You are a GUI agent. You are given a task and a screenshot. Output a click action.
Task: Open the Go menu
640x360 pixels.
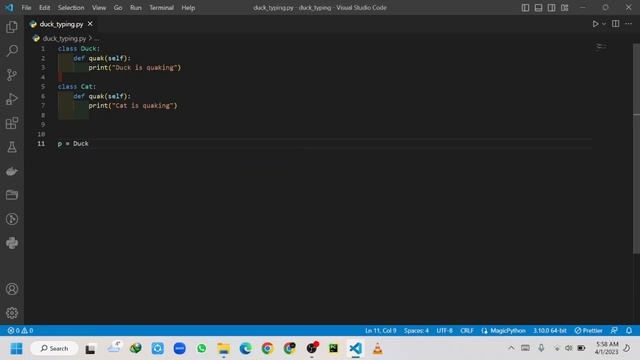(118, 8)
